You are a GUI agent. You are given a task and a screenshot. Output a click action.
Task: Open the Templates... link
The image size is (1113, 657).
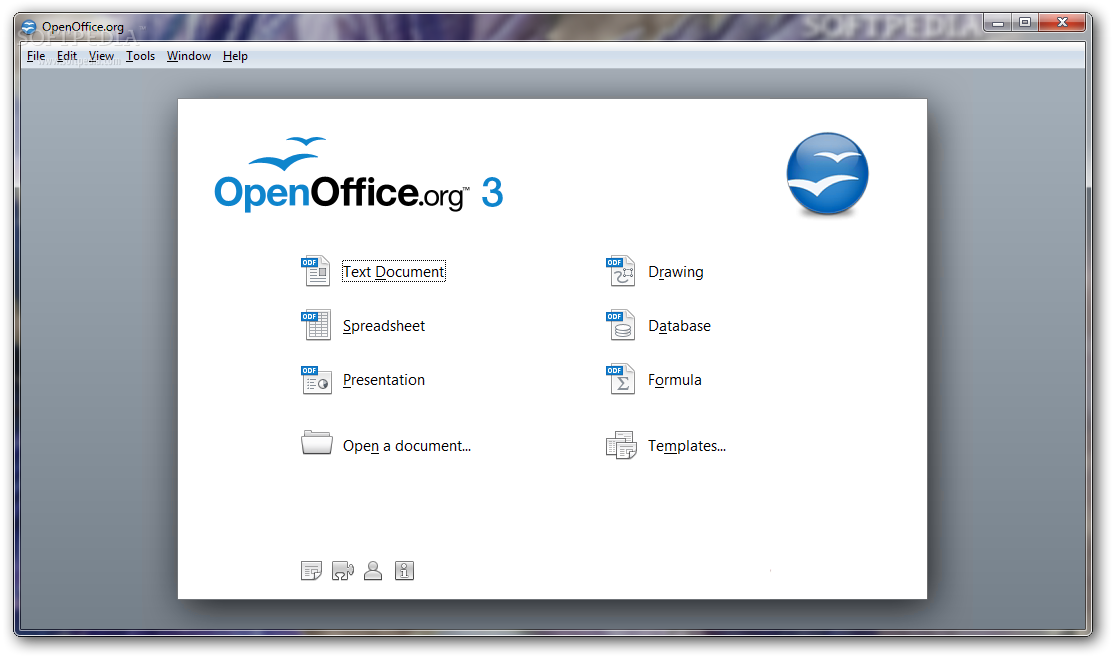[x=686, y=446]
